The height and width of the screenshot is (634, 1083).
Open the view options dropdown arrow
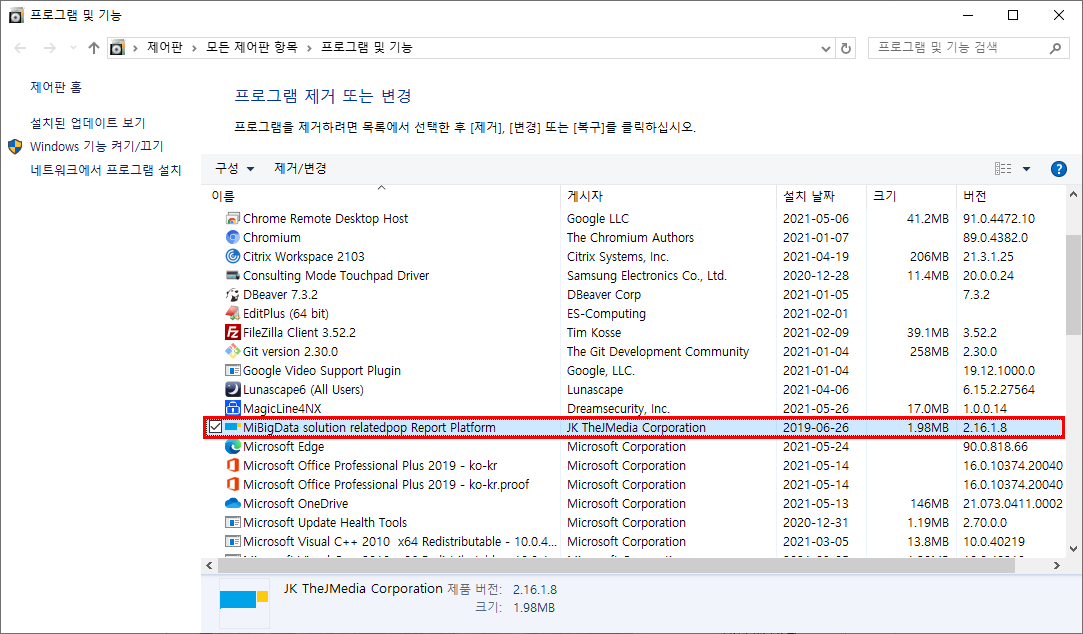[1026, 169]
